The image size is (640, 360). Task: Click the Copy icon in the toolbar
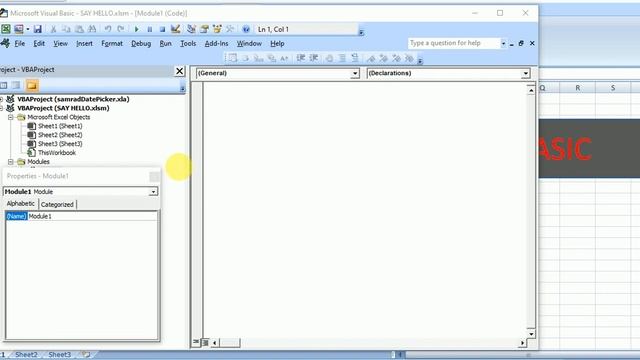(x=66, y=29)
